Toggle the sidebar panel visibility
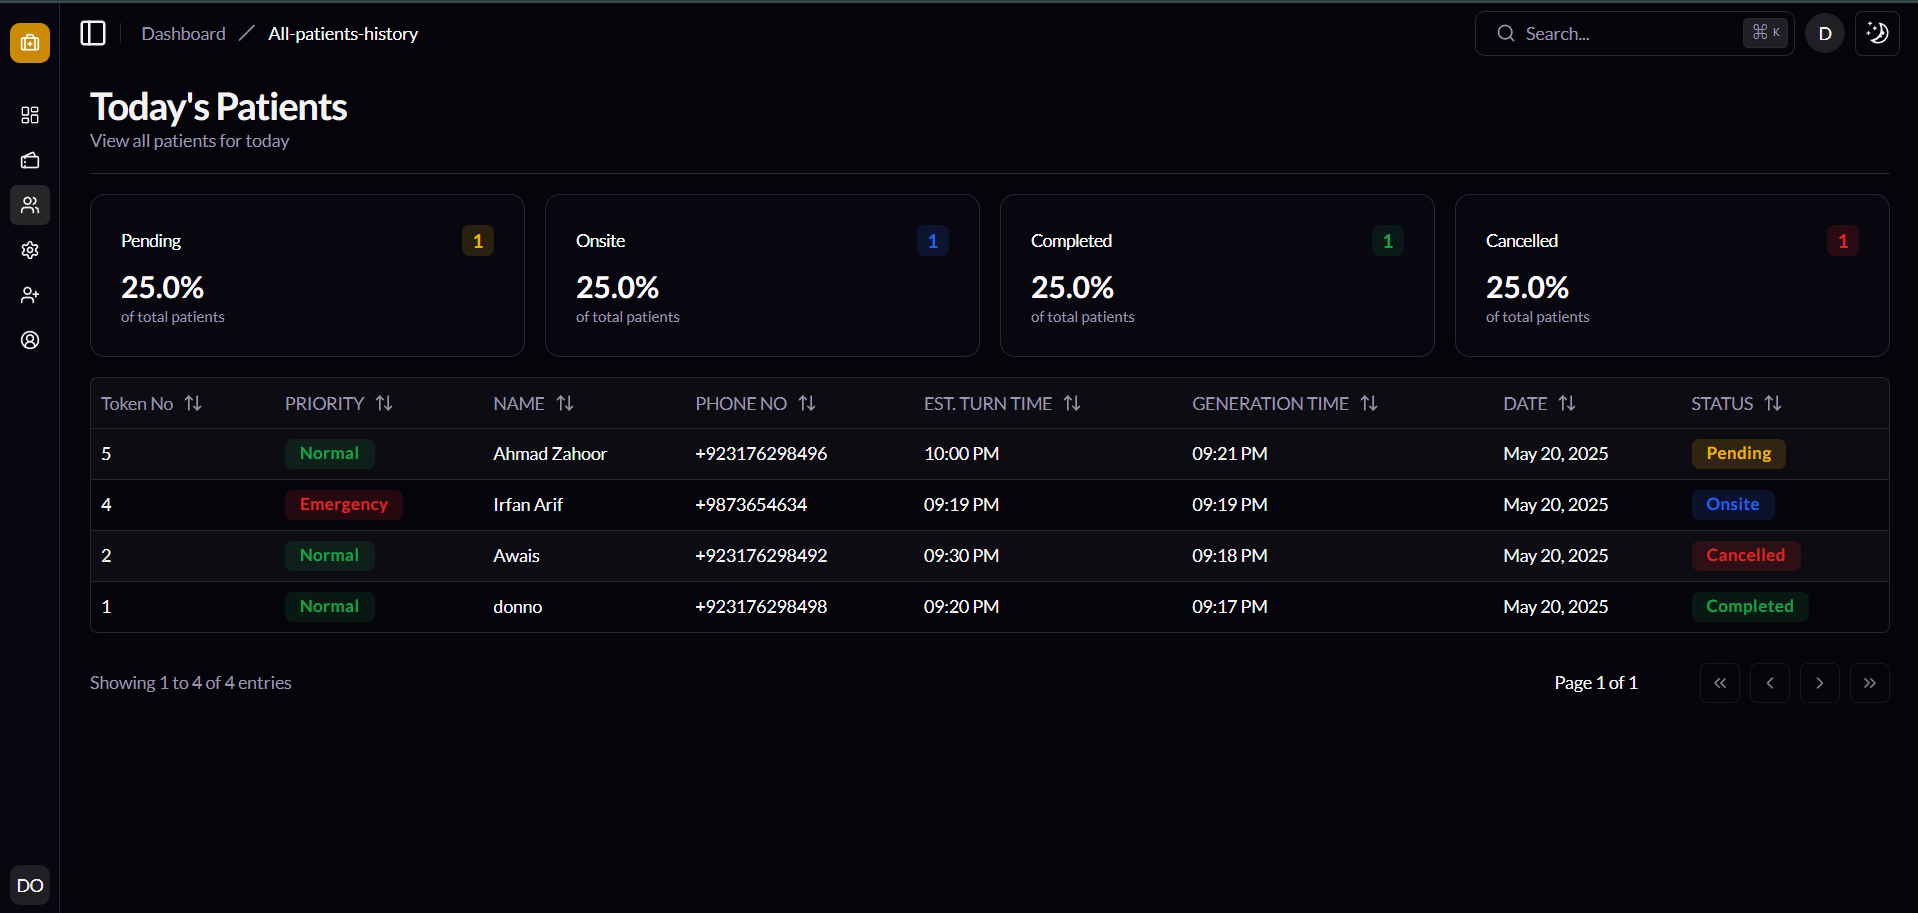 (x=93, y=33)
